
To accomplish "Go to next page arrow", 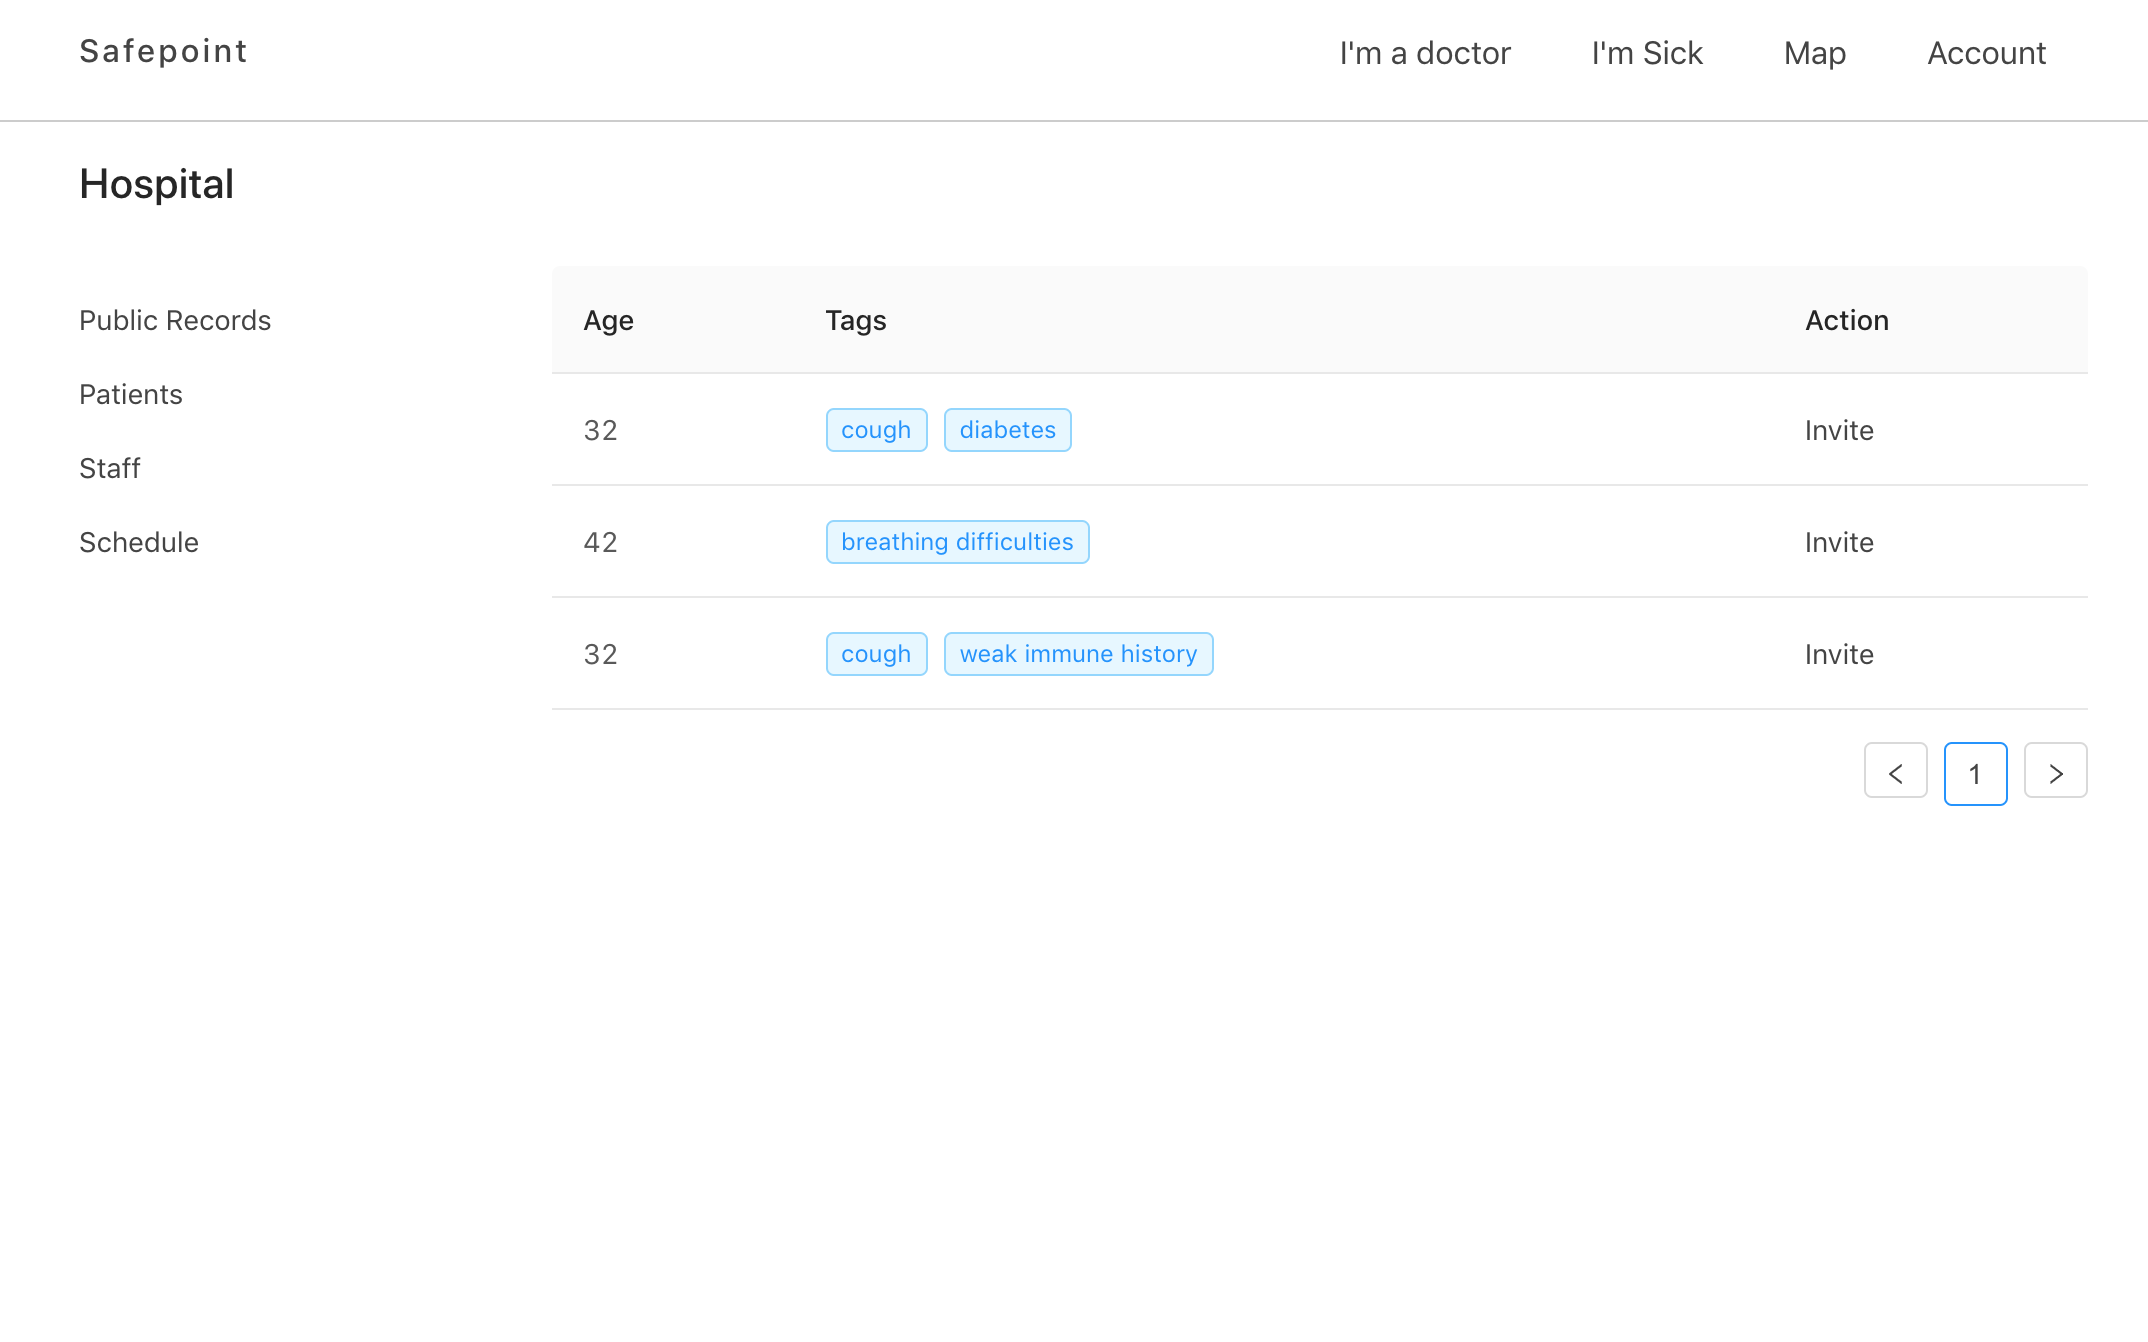I will click(2055, 773).
